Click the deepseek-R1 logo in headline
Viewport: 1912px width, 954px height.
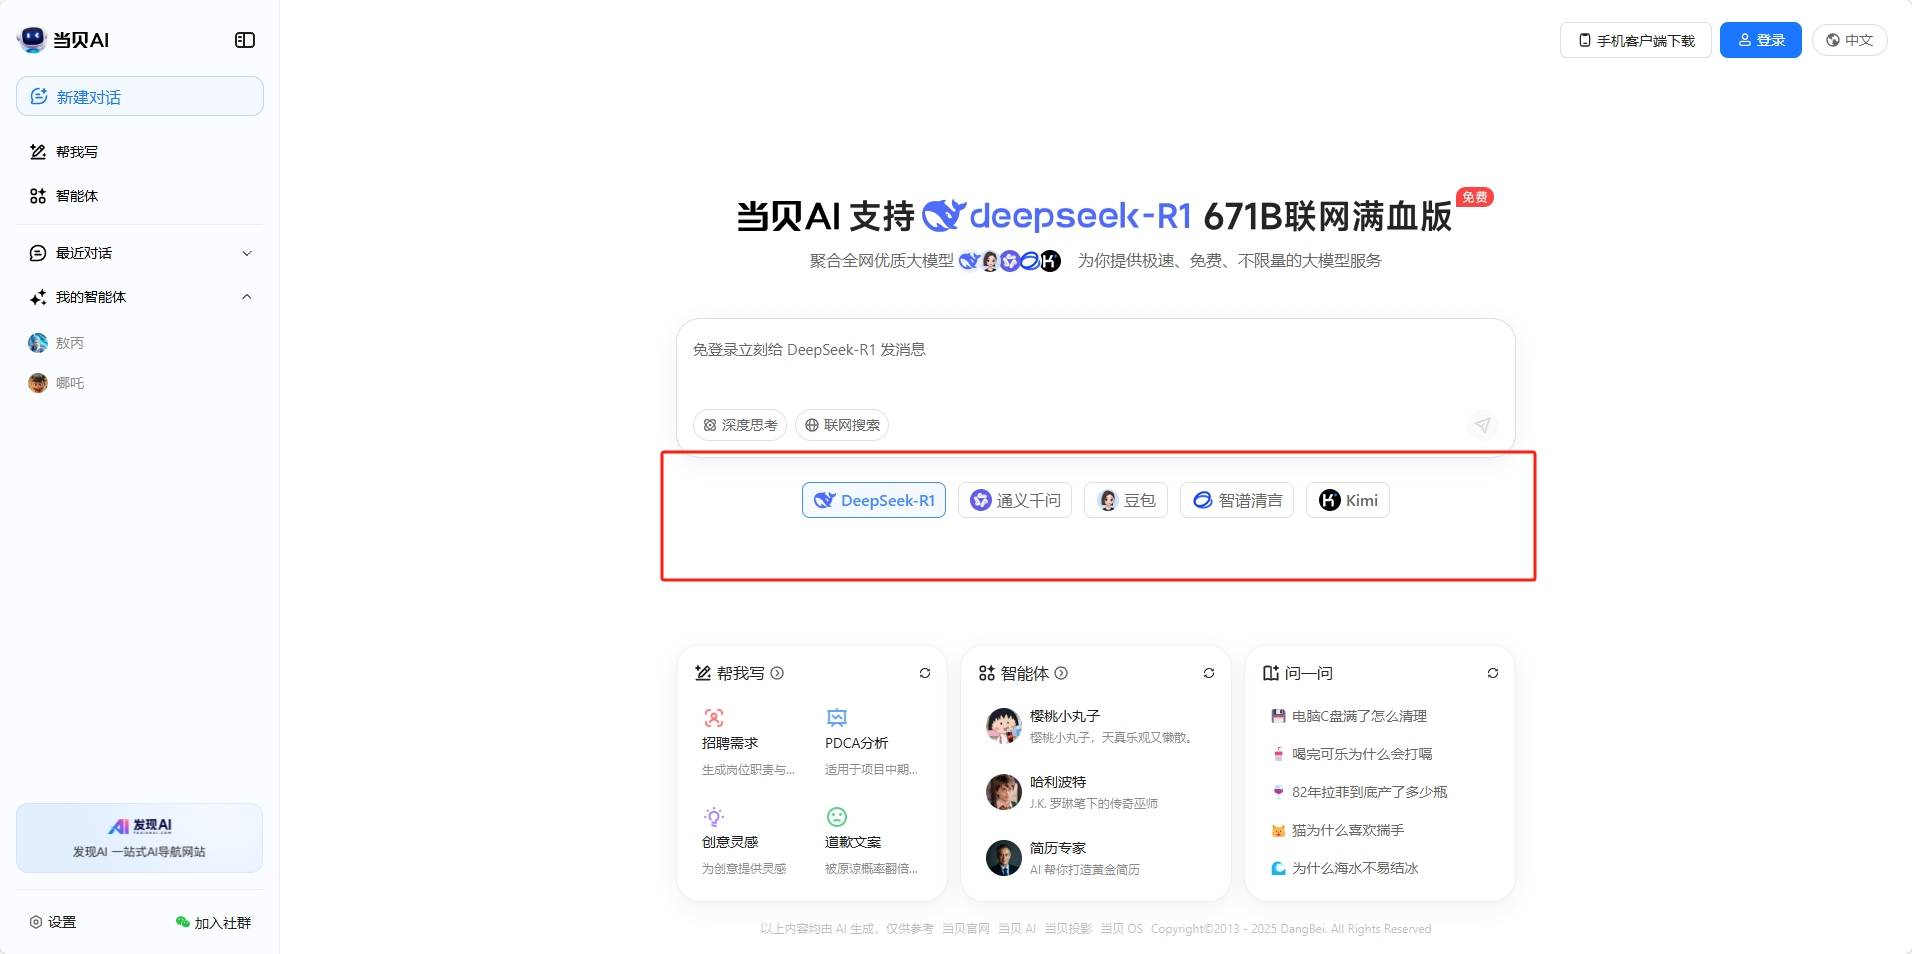tap(1056, 215)
